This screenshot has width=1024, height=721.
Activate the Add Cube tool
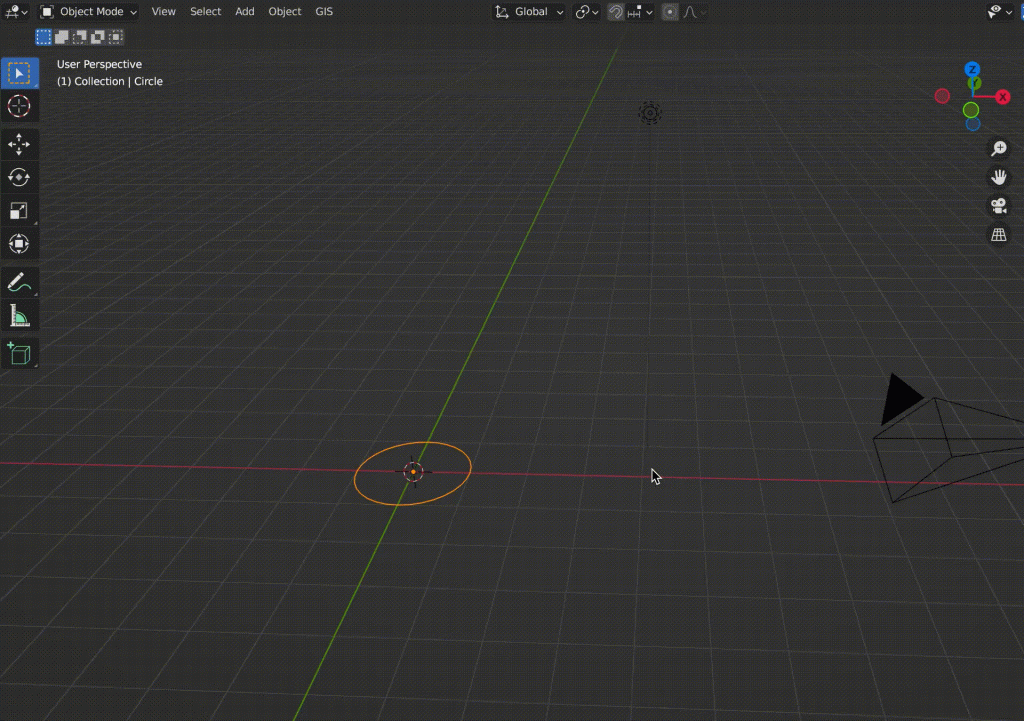point(19,353)
